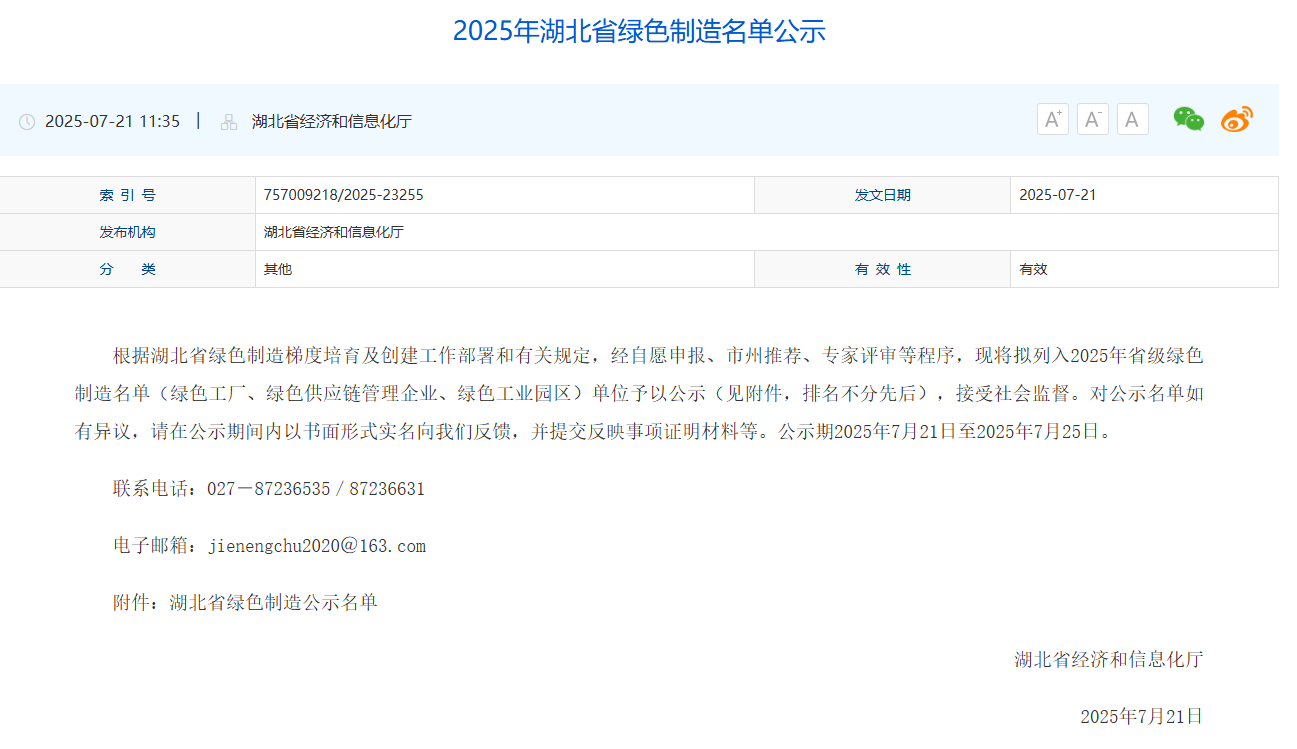The image size is (1297, 749).
Task: Select the 索引号 table header cell
Action: pos(128,194)
